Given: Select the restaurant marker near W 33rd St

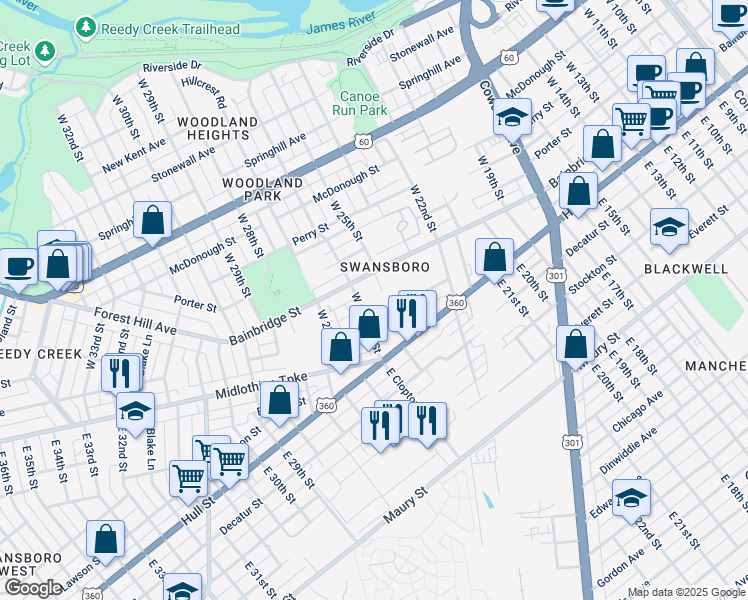Looking at the screenshot, I should point(121,373).
